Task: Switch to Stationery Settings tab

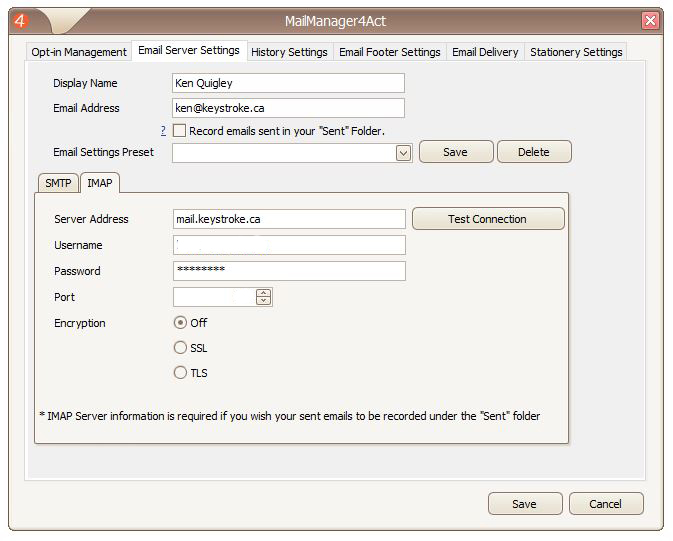Action: (576, 52)
